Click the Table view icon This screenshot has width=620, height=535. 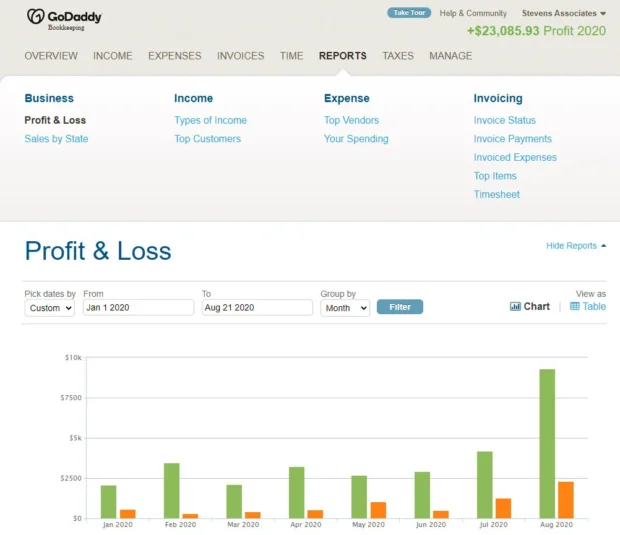(x=575, y=306)
